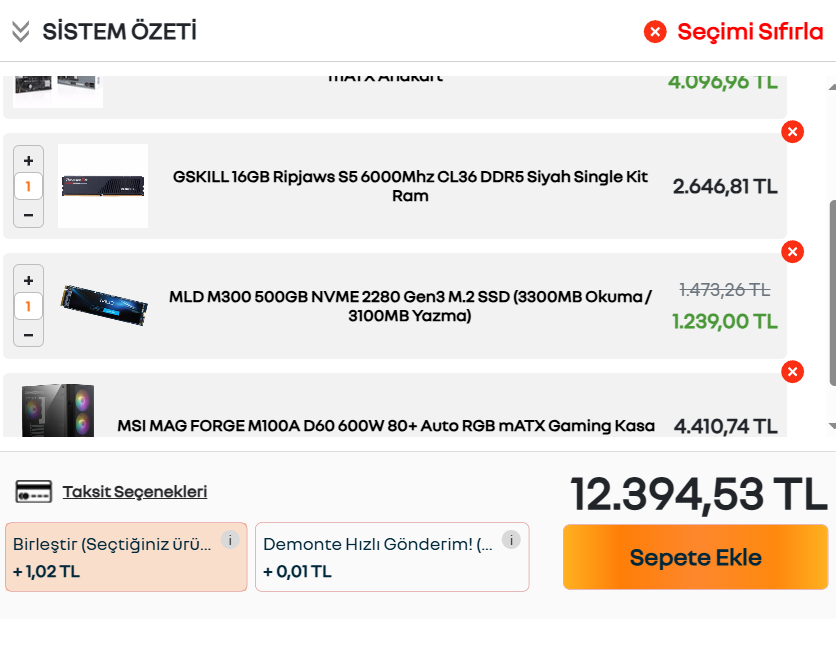
Task: Remove the MSI MAG FORGE case item
Action: (792, 372)
